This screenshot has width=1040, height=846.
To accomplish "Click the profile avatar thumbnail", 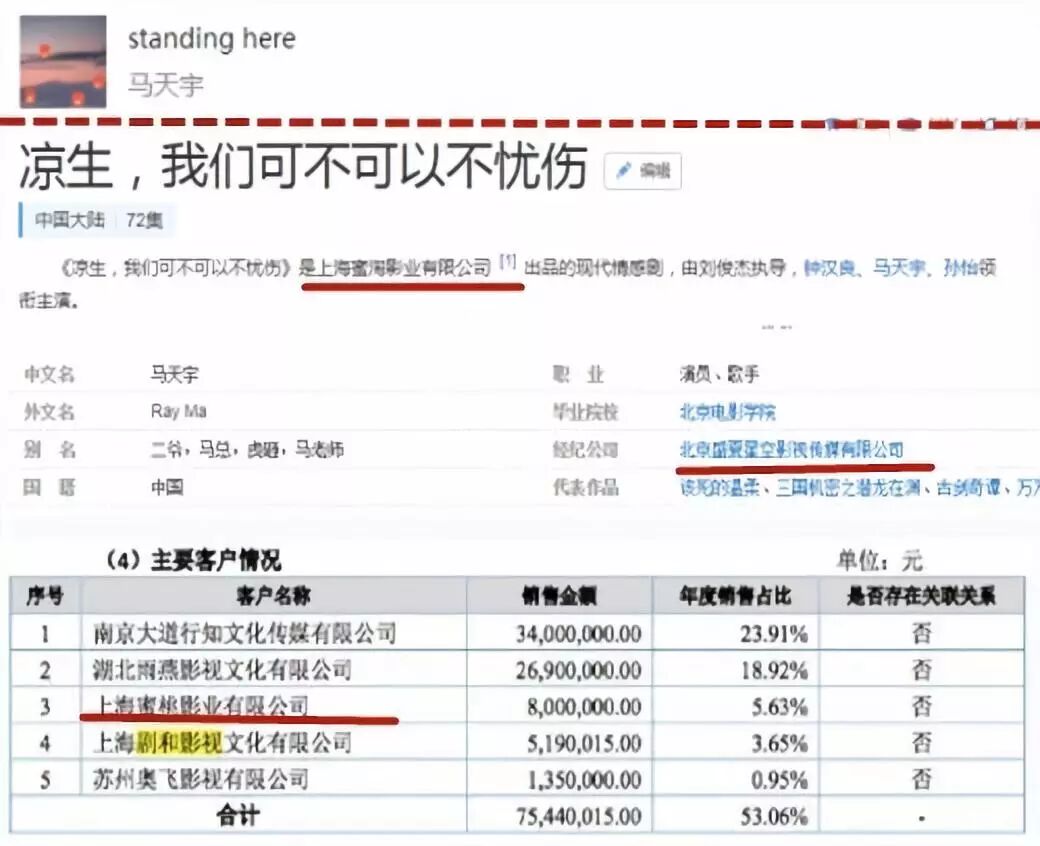I will pos(63,61).
